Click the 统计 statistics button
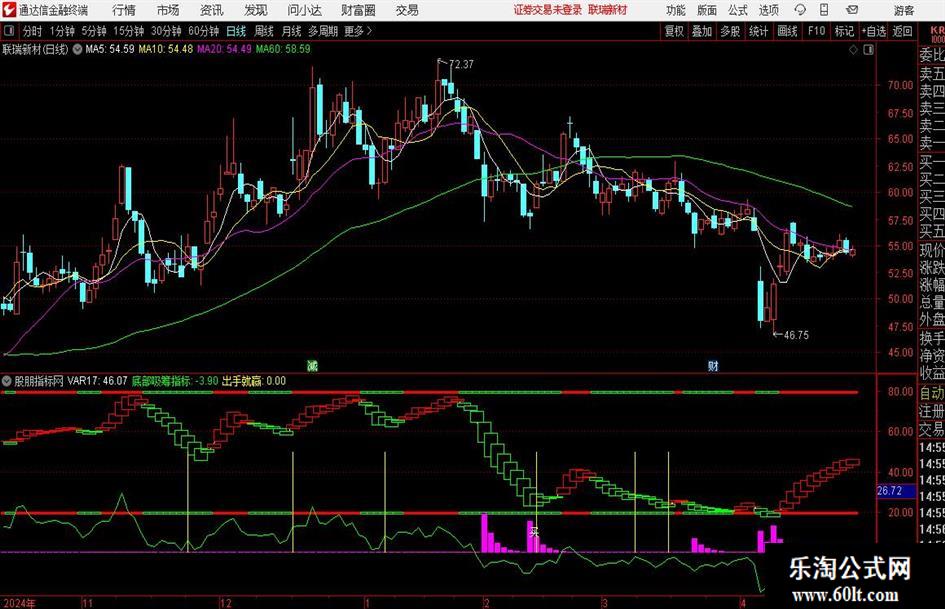 758,31
